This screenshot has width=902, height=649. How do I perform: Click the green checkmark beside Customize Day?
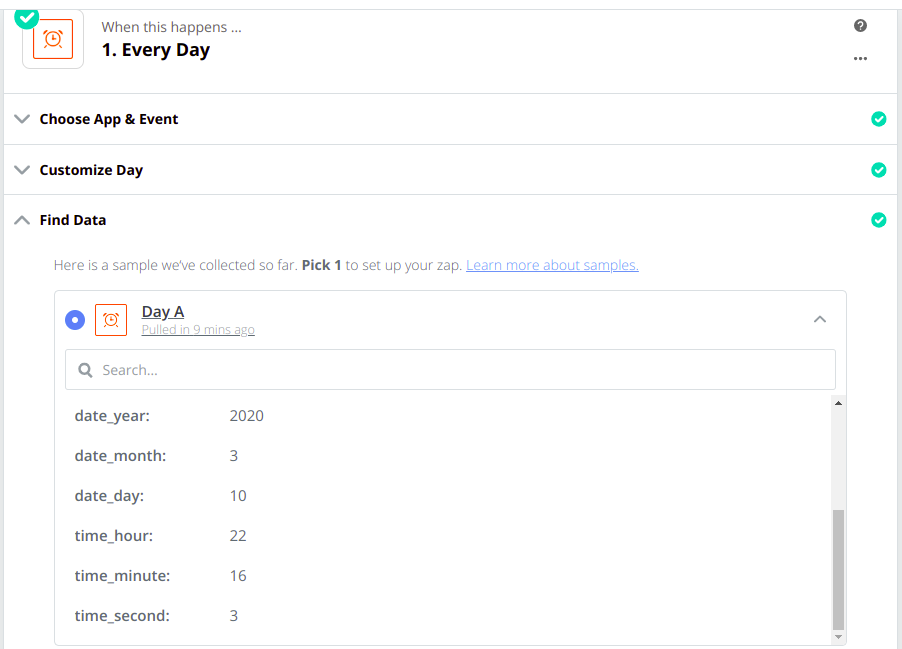pos(878,170)
